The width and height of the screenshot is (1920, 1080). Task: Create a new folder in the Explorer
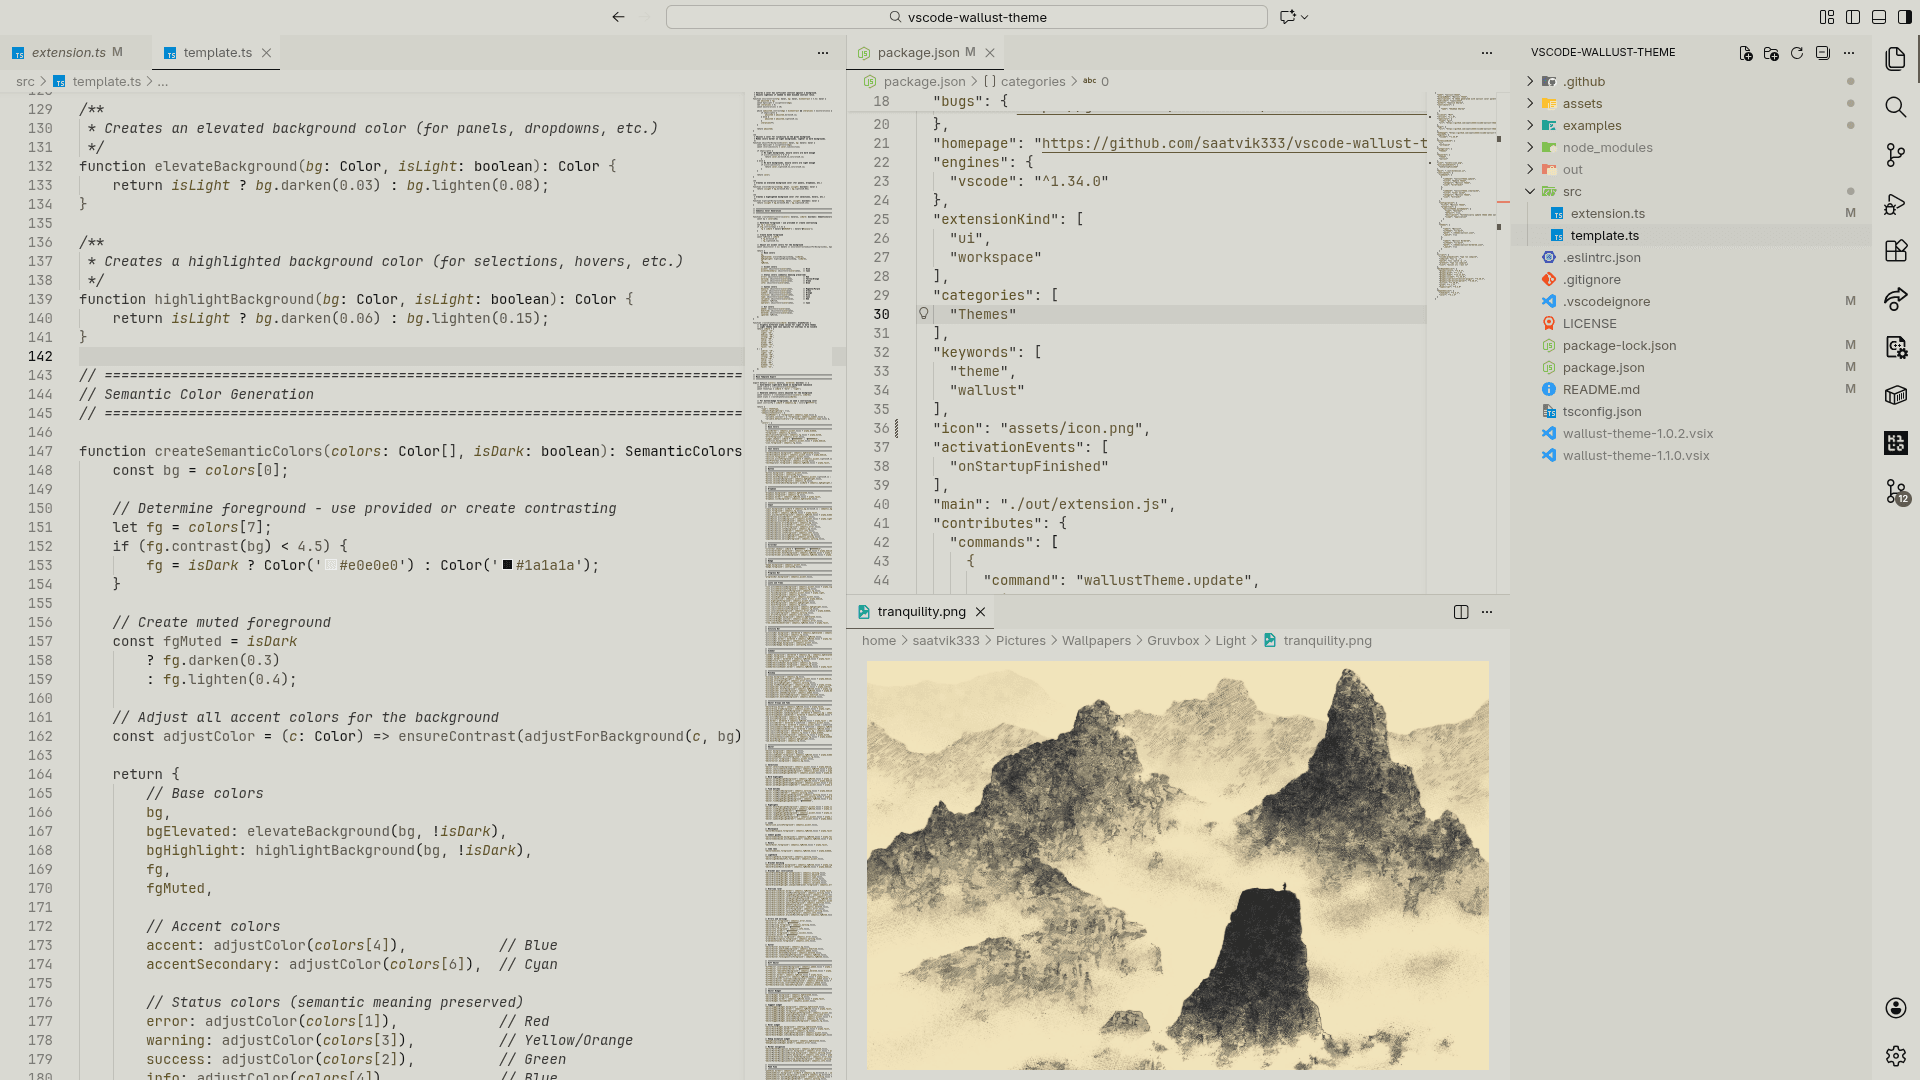click(x=1772, y=55)
